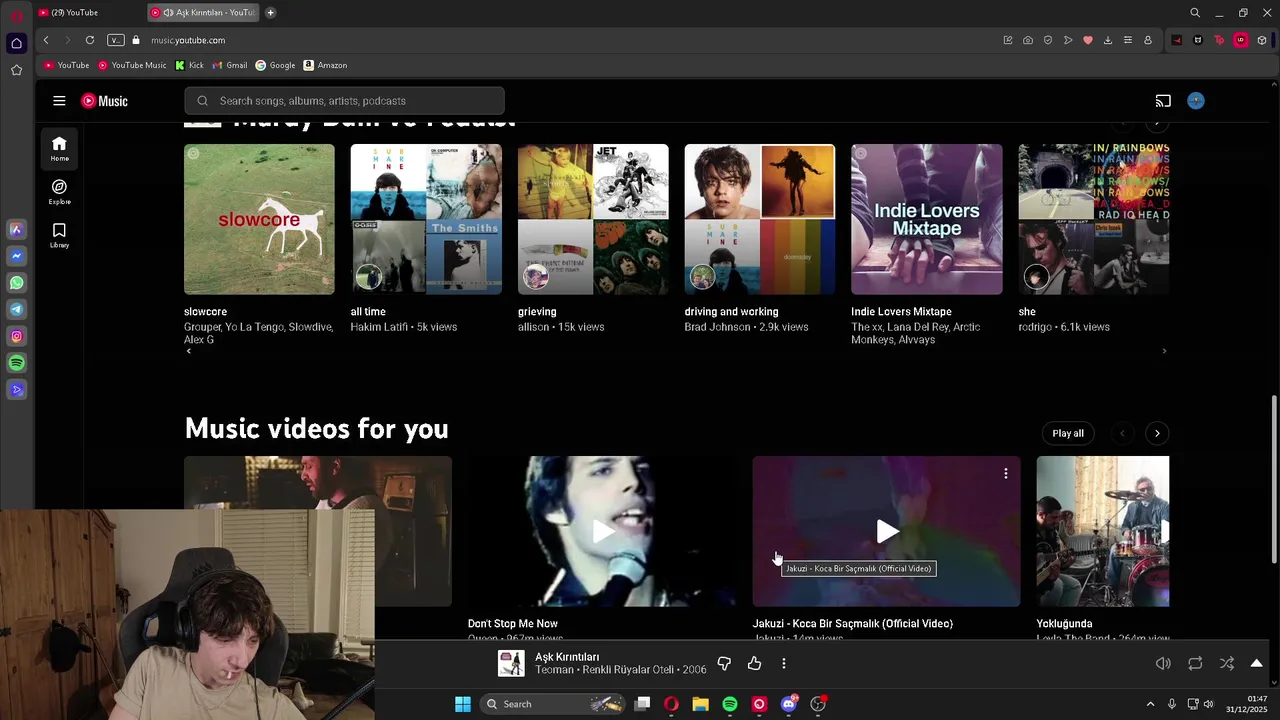Open the YouTube bookmark
This screenshot has height=720, width=1280.
click(67, 65)
